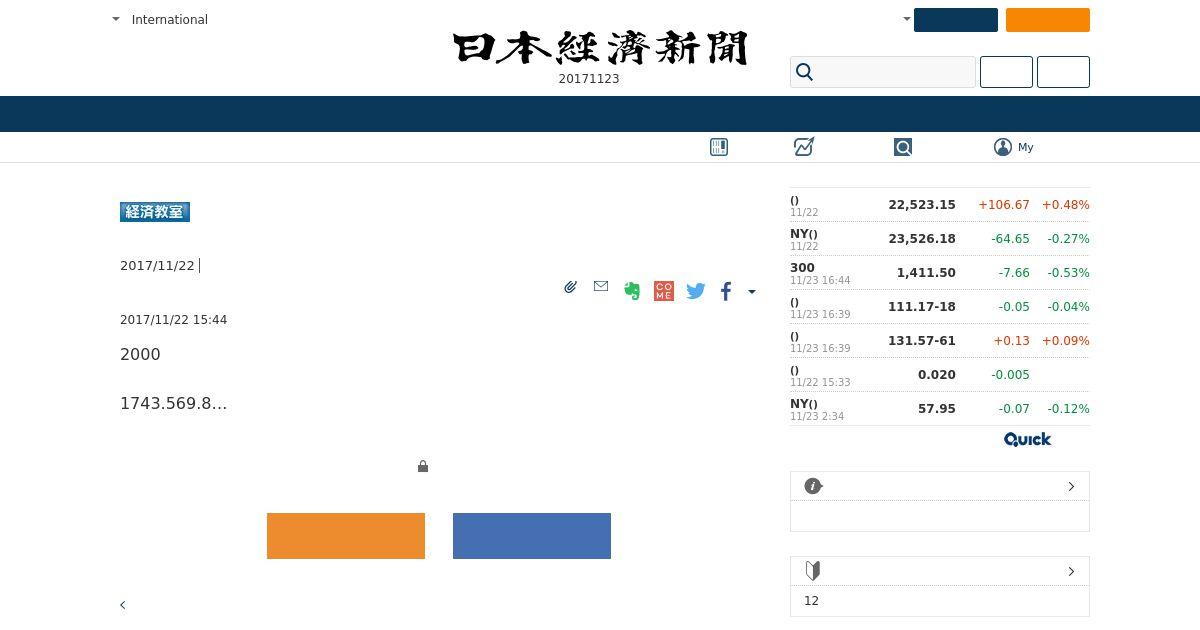This screenshot has height=630, width=1200.
Task: Open the article search magnifier icon
Action: 903,147
